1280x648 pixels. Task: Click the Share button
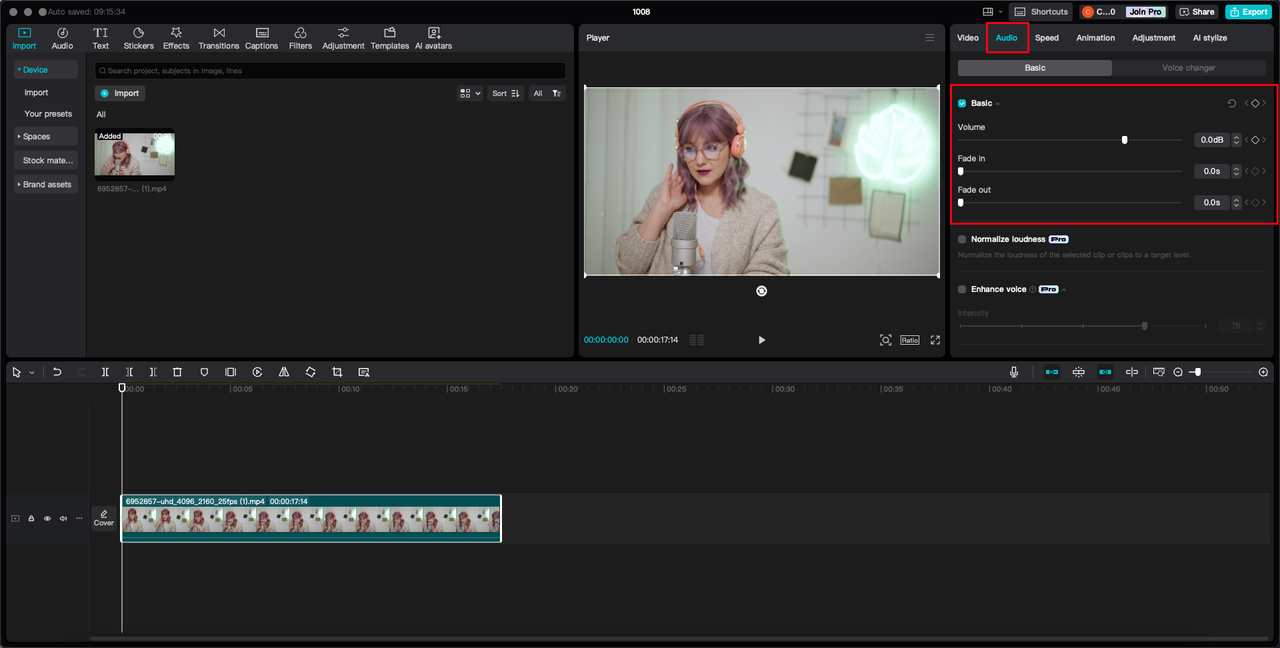(1197, 12)
